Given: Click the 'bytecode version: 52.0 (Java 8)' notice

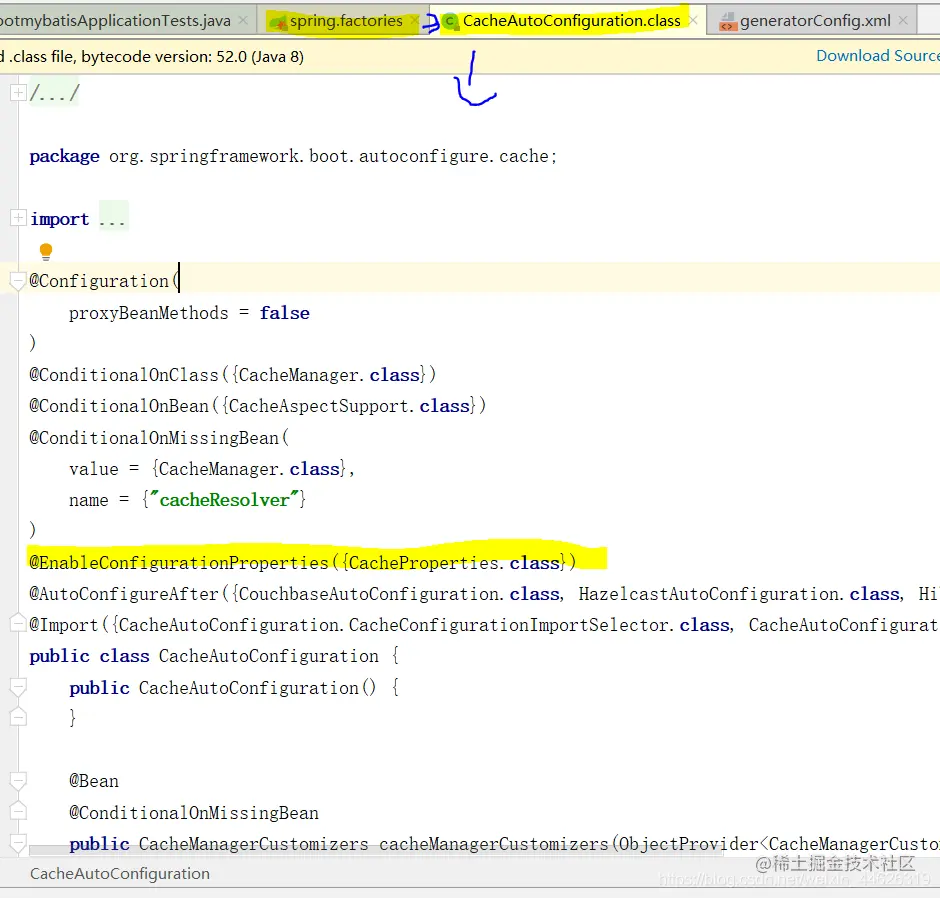Looking at the screenshot, I should click(192, 56).
